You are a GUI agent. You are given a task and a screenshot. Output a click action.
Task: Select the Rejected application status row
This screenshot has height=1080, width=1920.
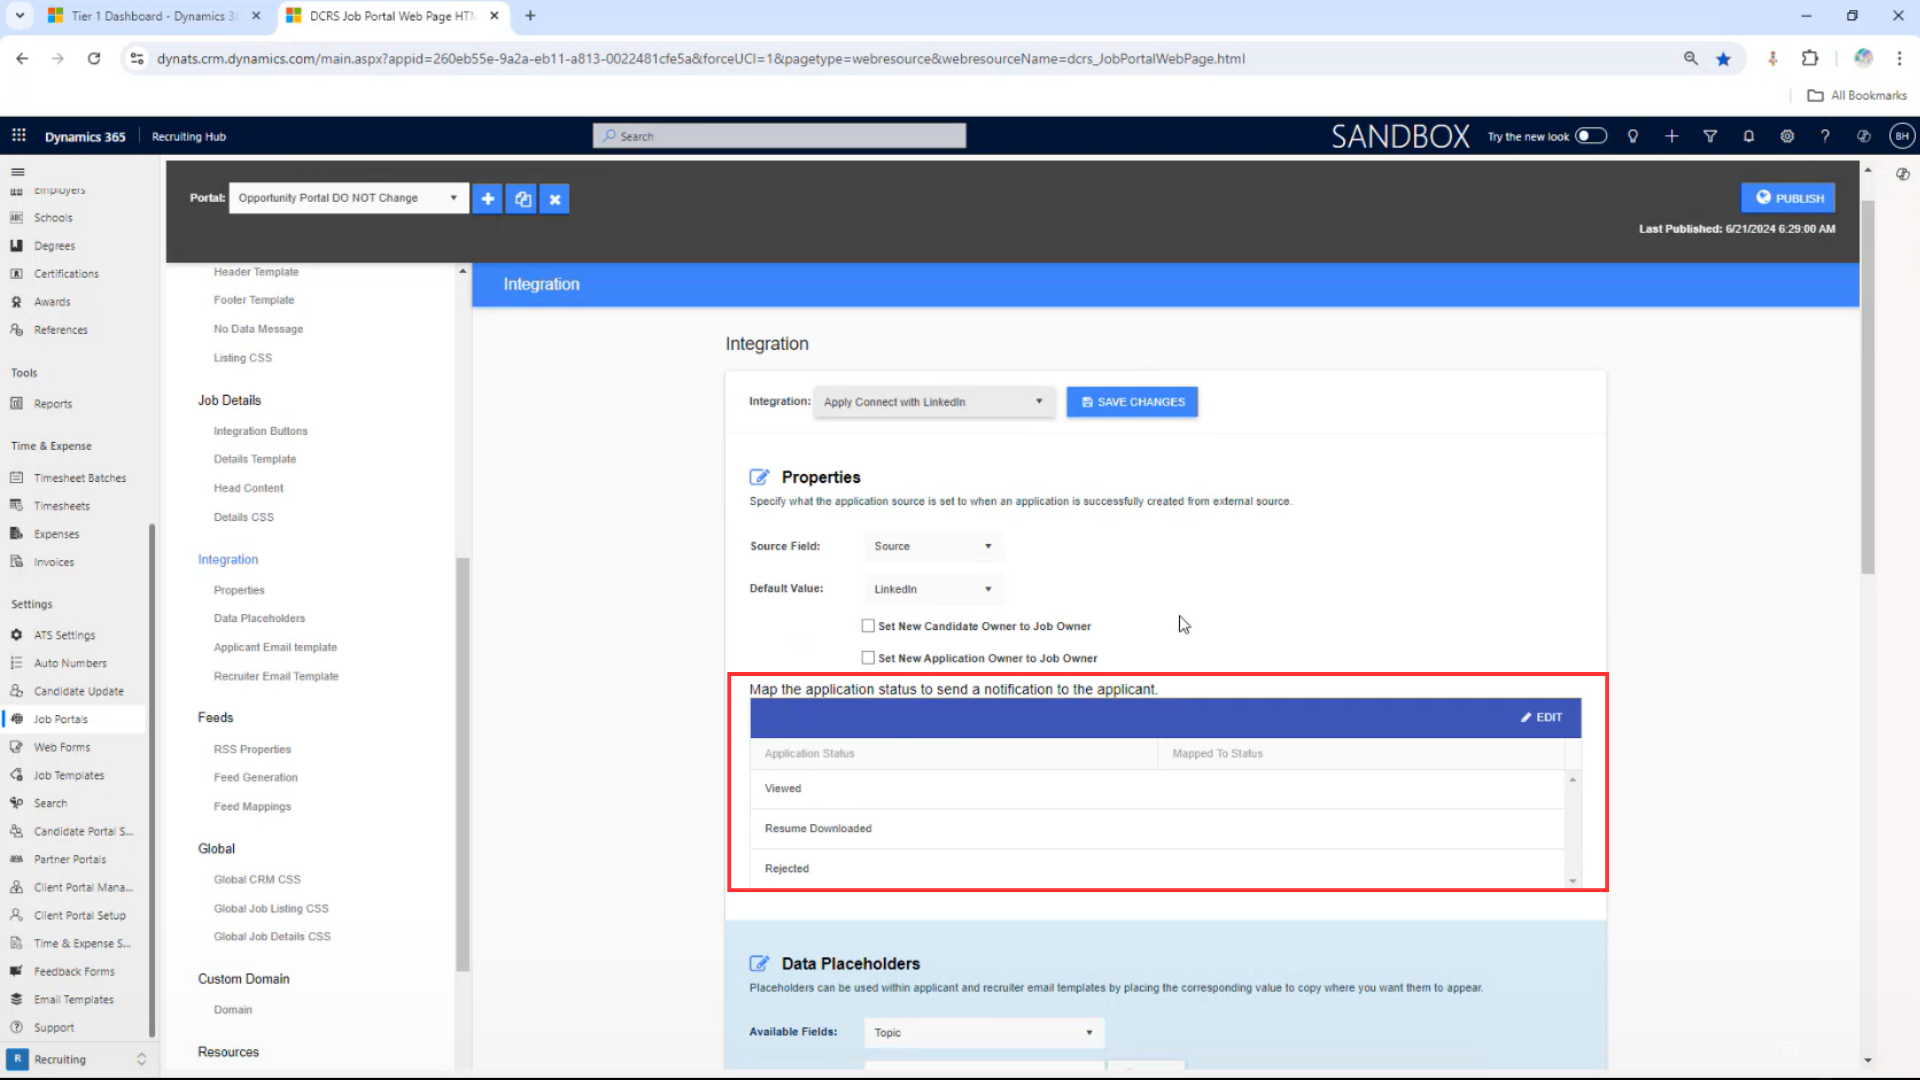tap(1157, 869)
